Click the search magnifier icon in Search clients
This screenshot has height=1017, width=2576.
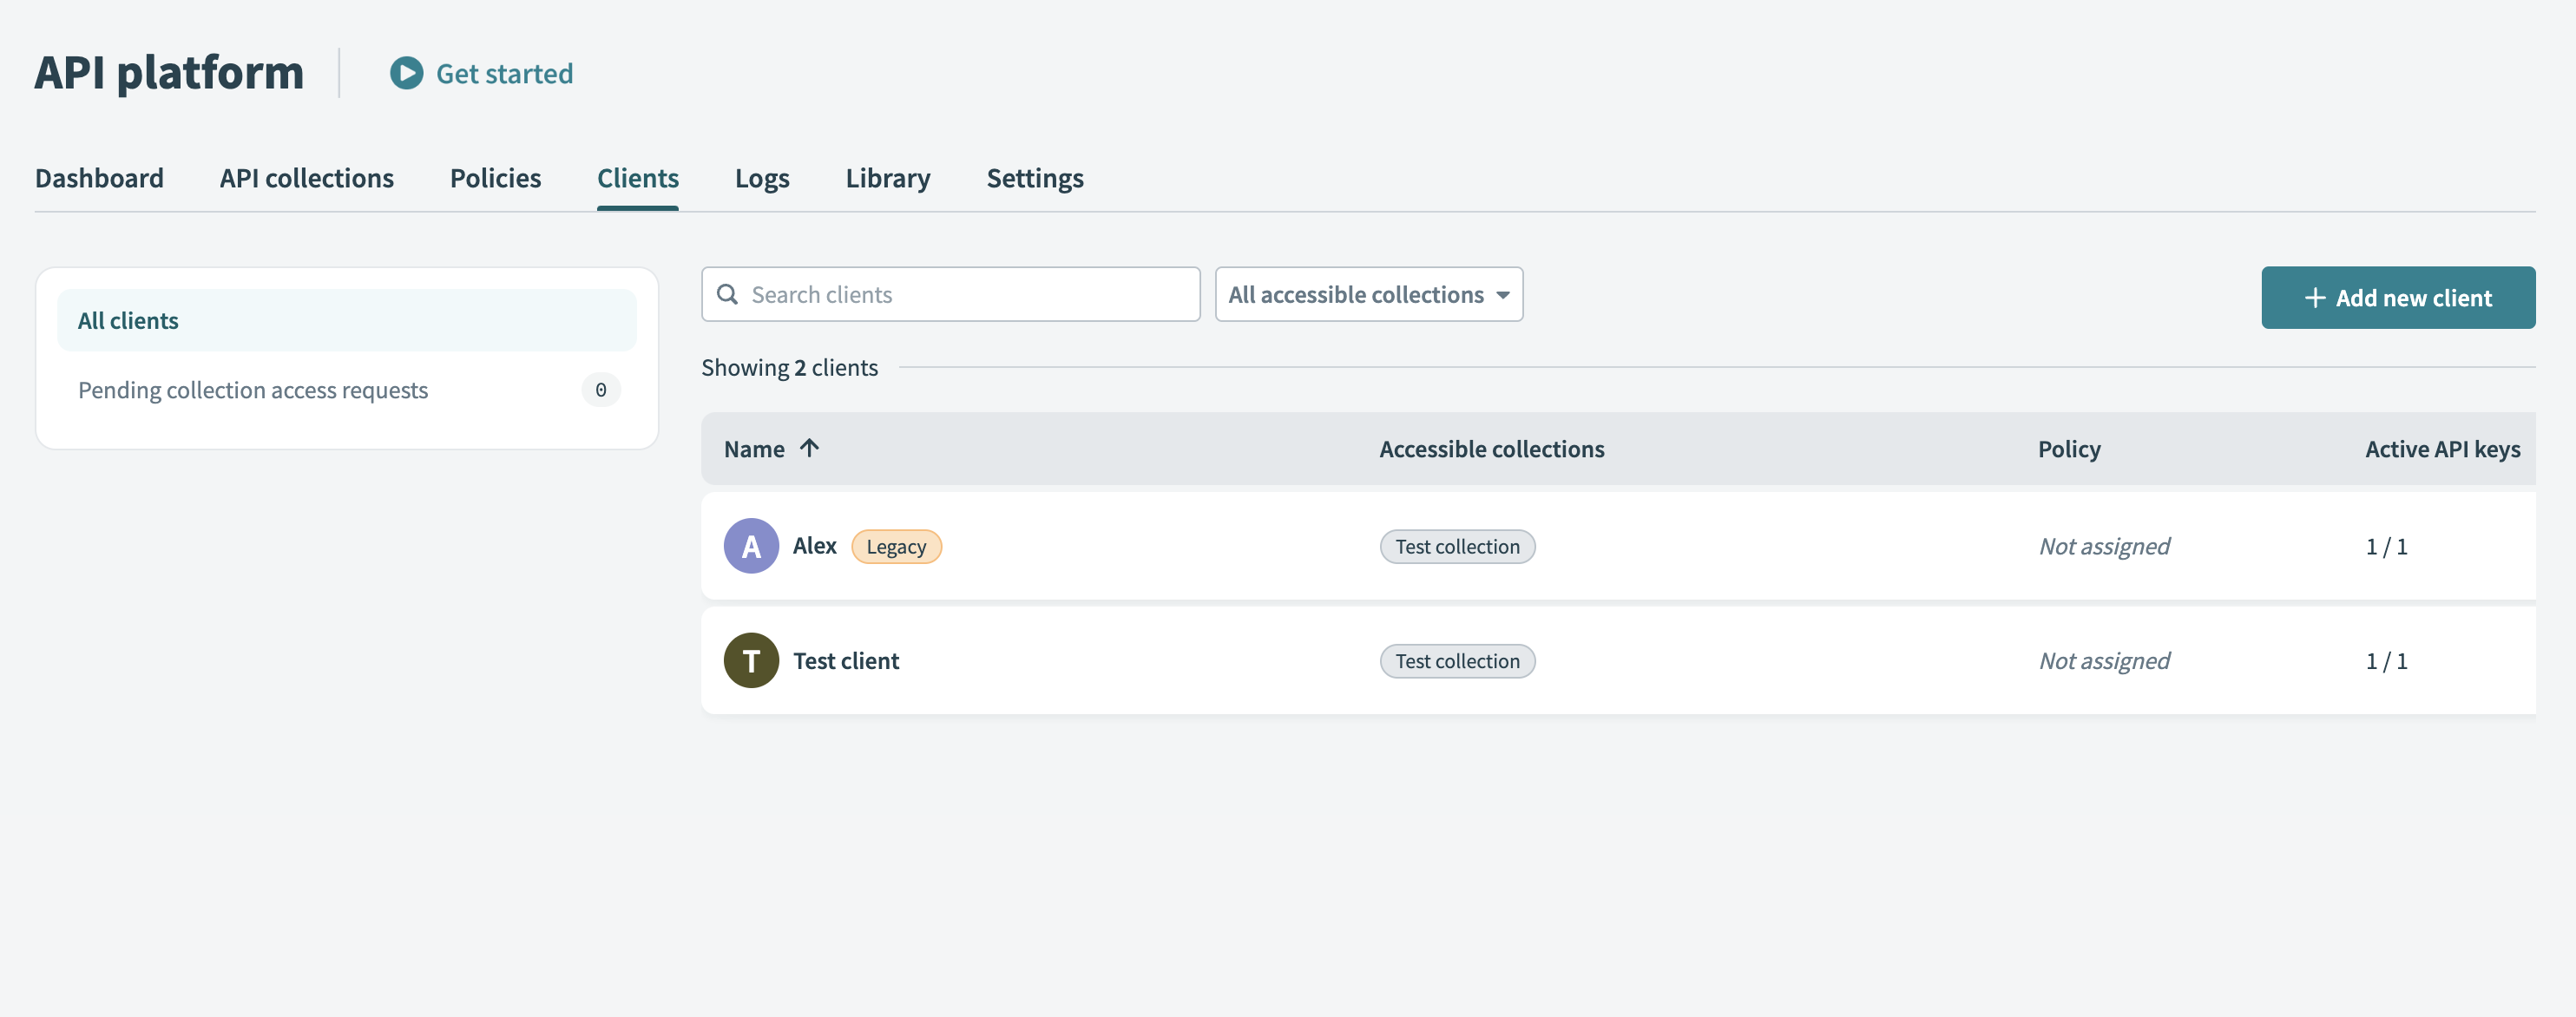click(727, 294)
